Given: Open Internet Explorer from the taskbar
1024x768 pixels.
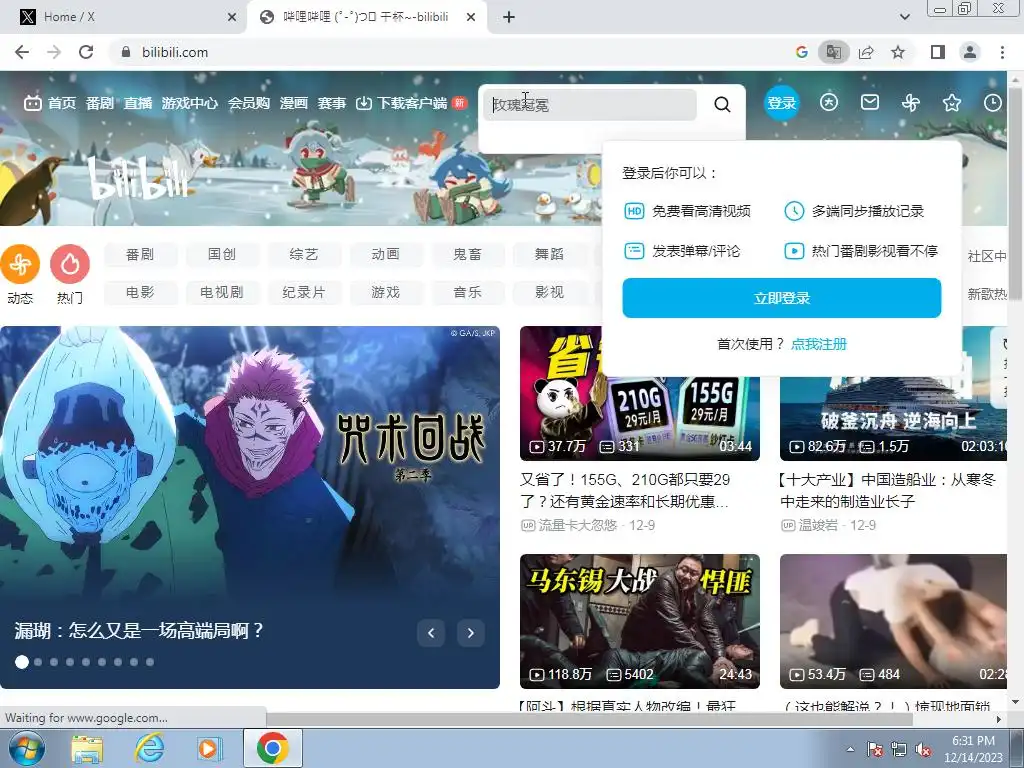Looking at the screenshot, I should pyautogui.click(x=149, y=748).
